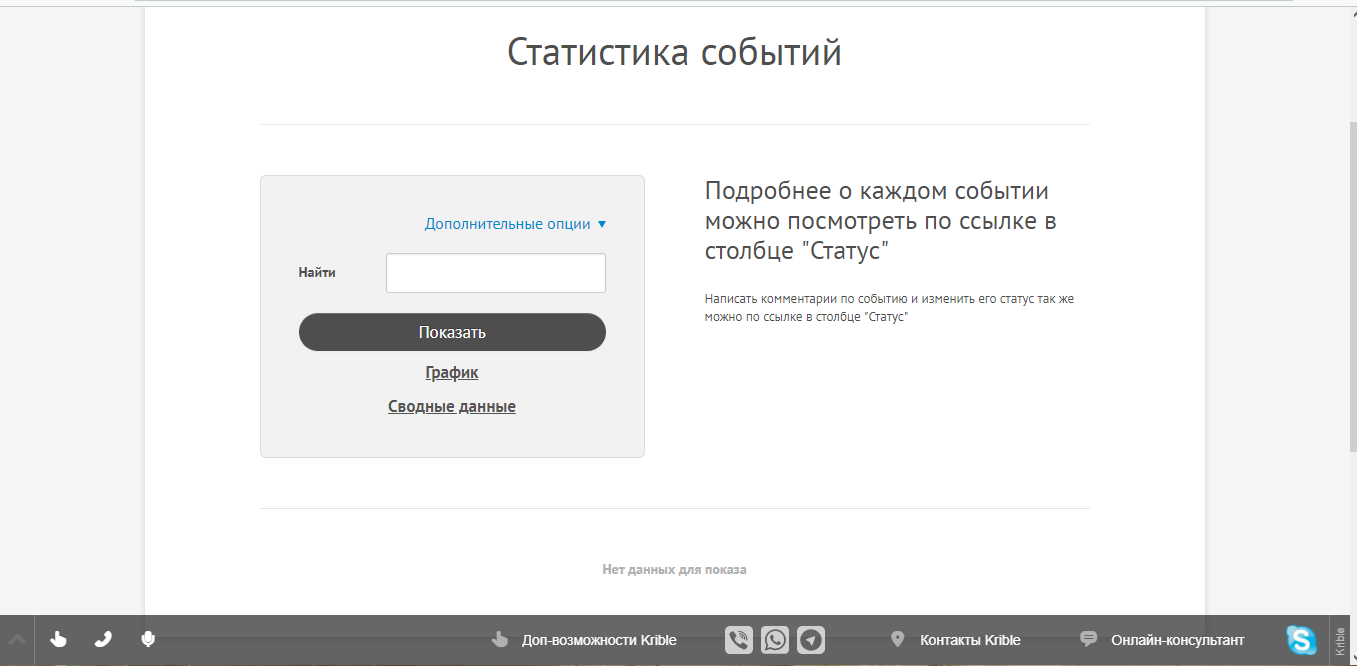Select the microphone icon in bottom bar
The width and height of the screenshot is (1357, 666).
(147, 640)
